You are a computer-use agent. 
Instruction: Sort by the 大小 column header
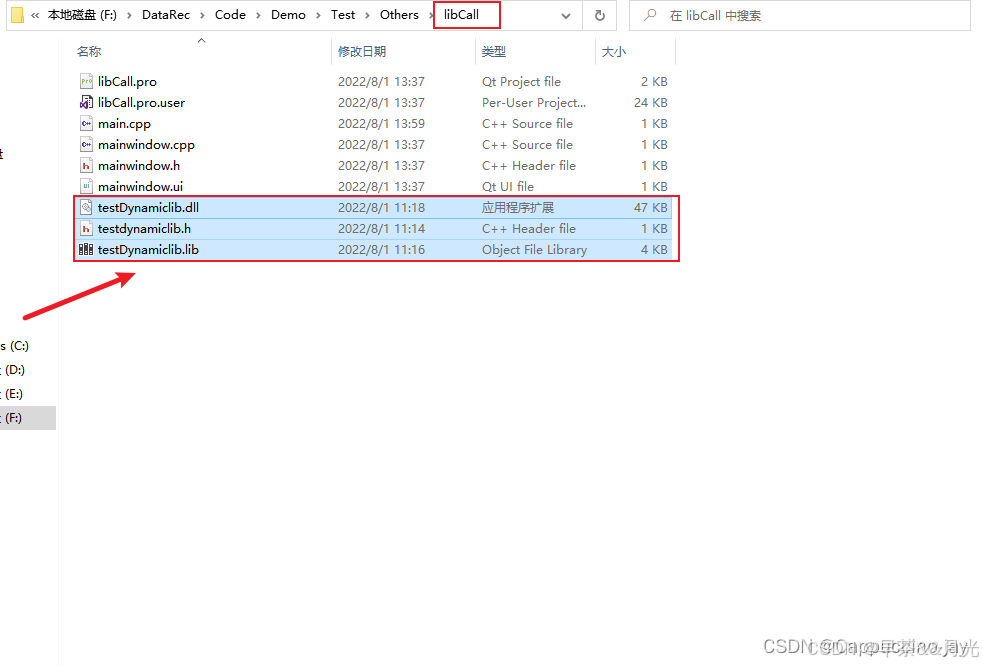click(636, 51)
